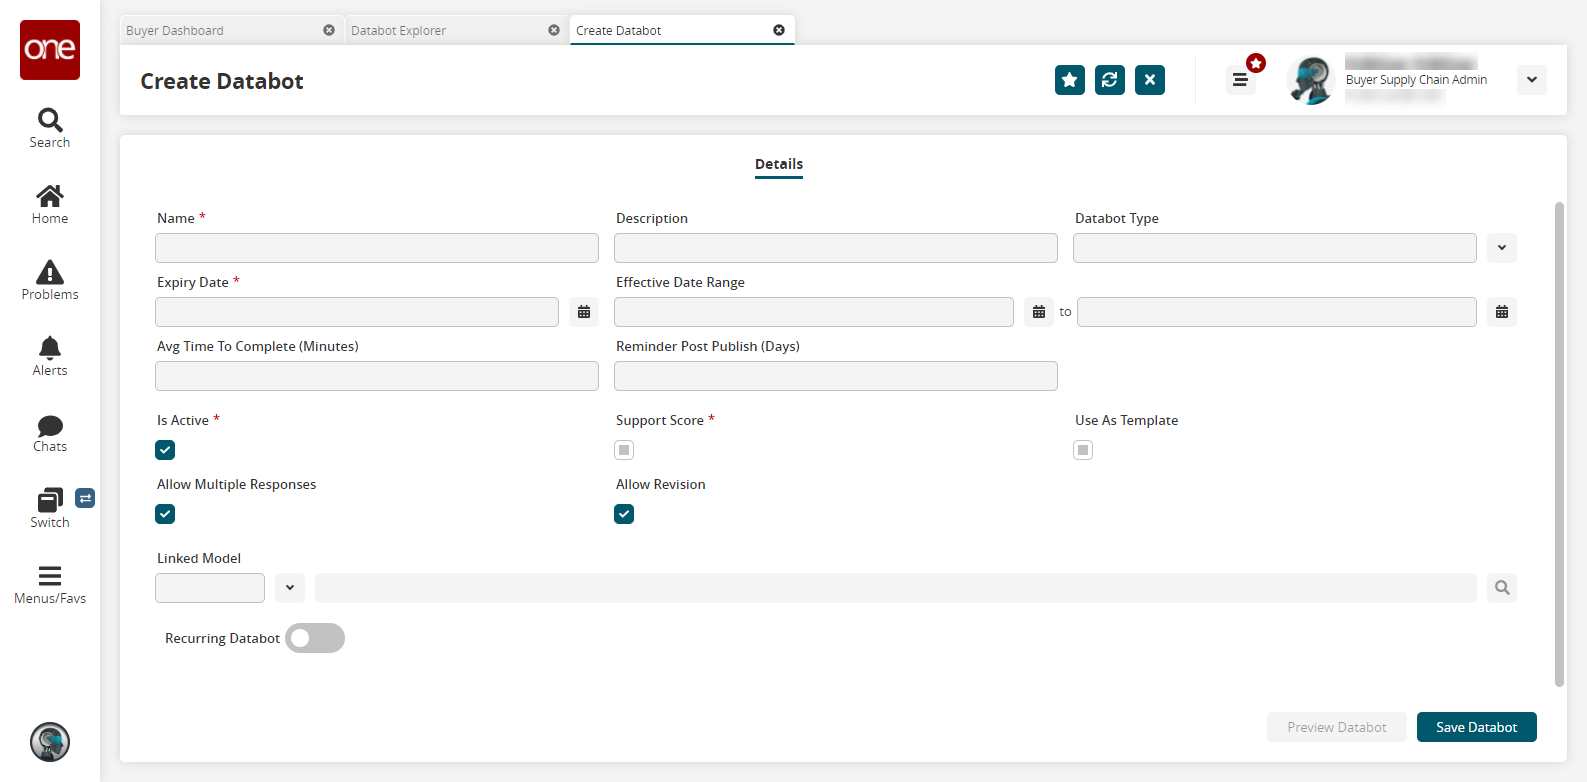Click into the Name input field
Viewport: 1587px width, 782px height.
click(x=377, y=248)
